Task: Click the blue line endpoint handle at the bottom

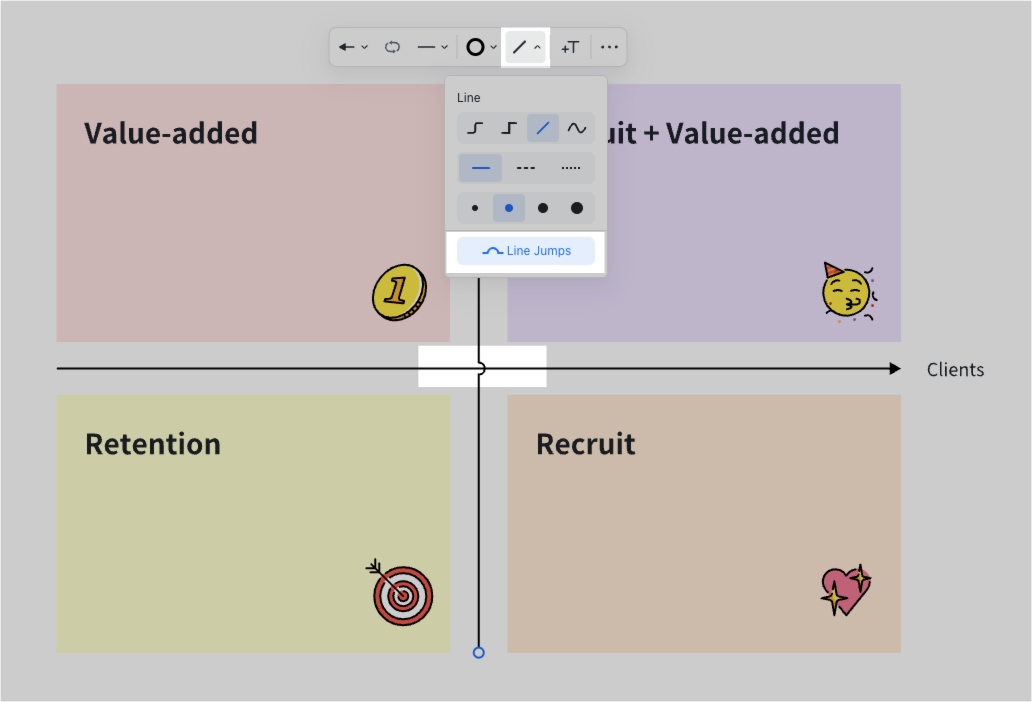Action: coord(478,652)
